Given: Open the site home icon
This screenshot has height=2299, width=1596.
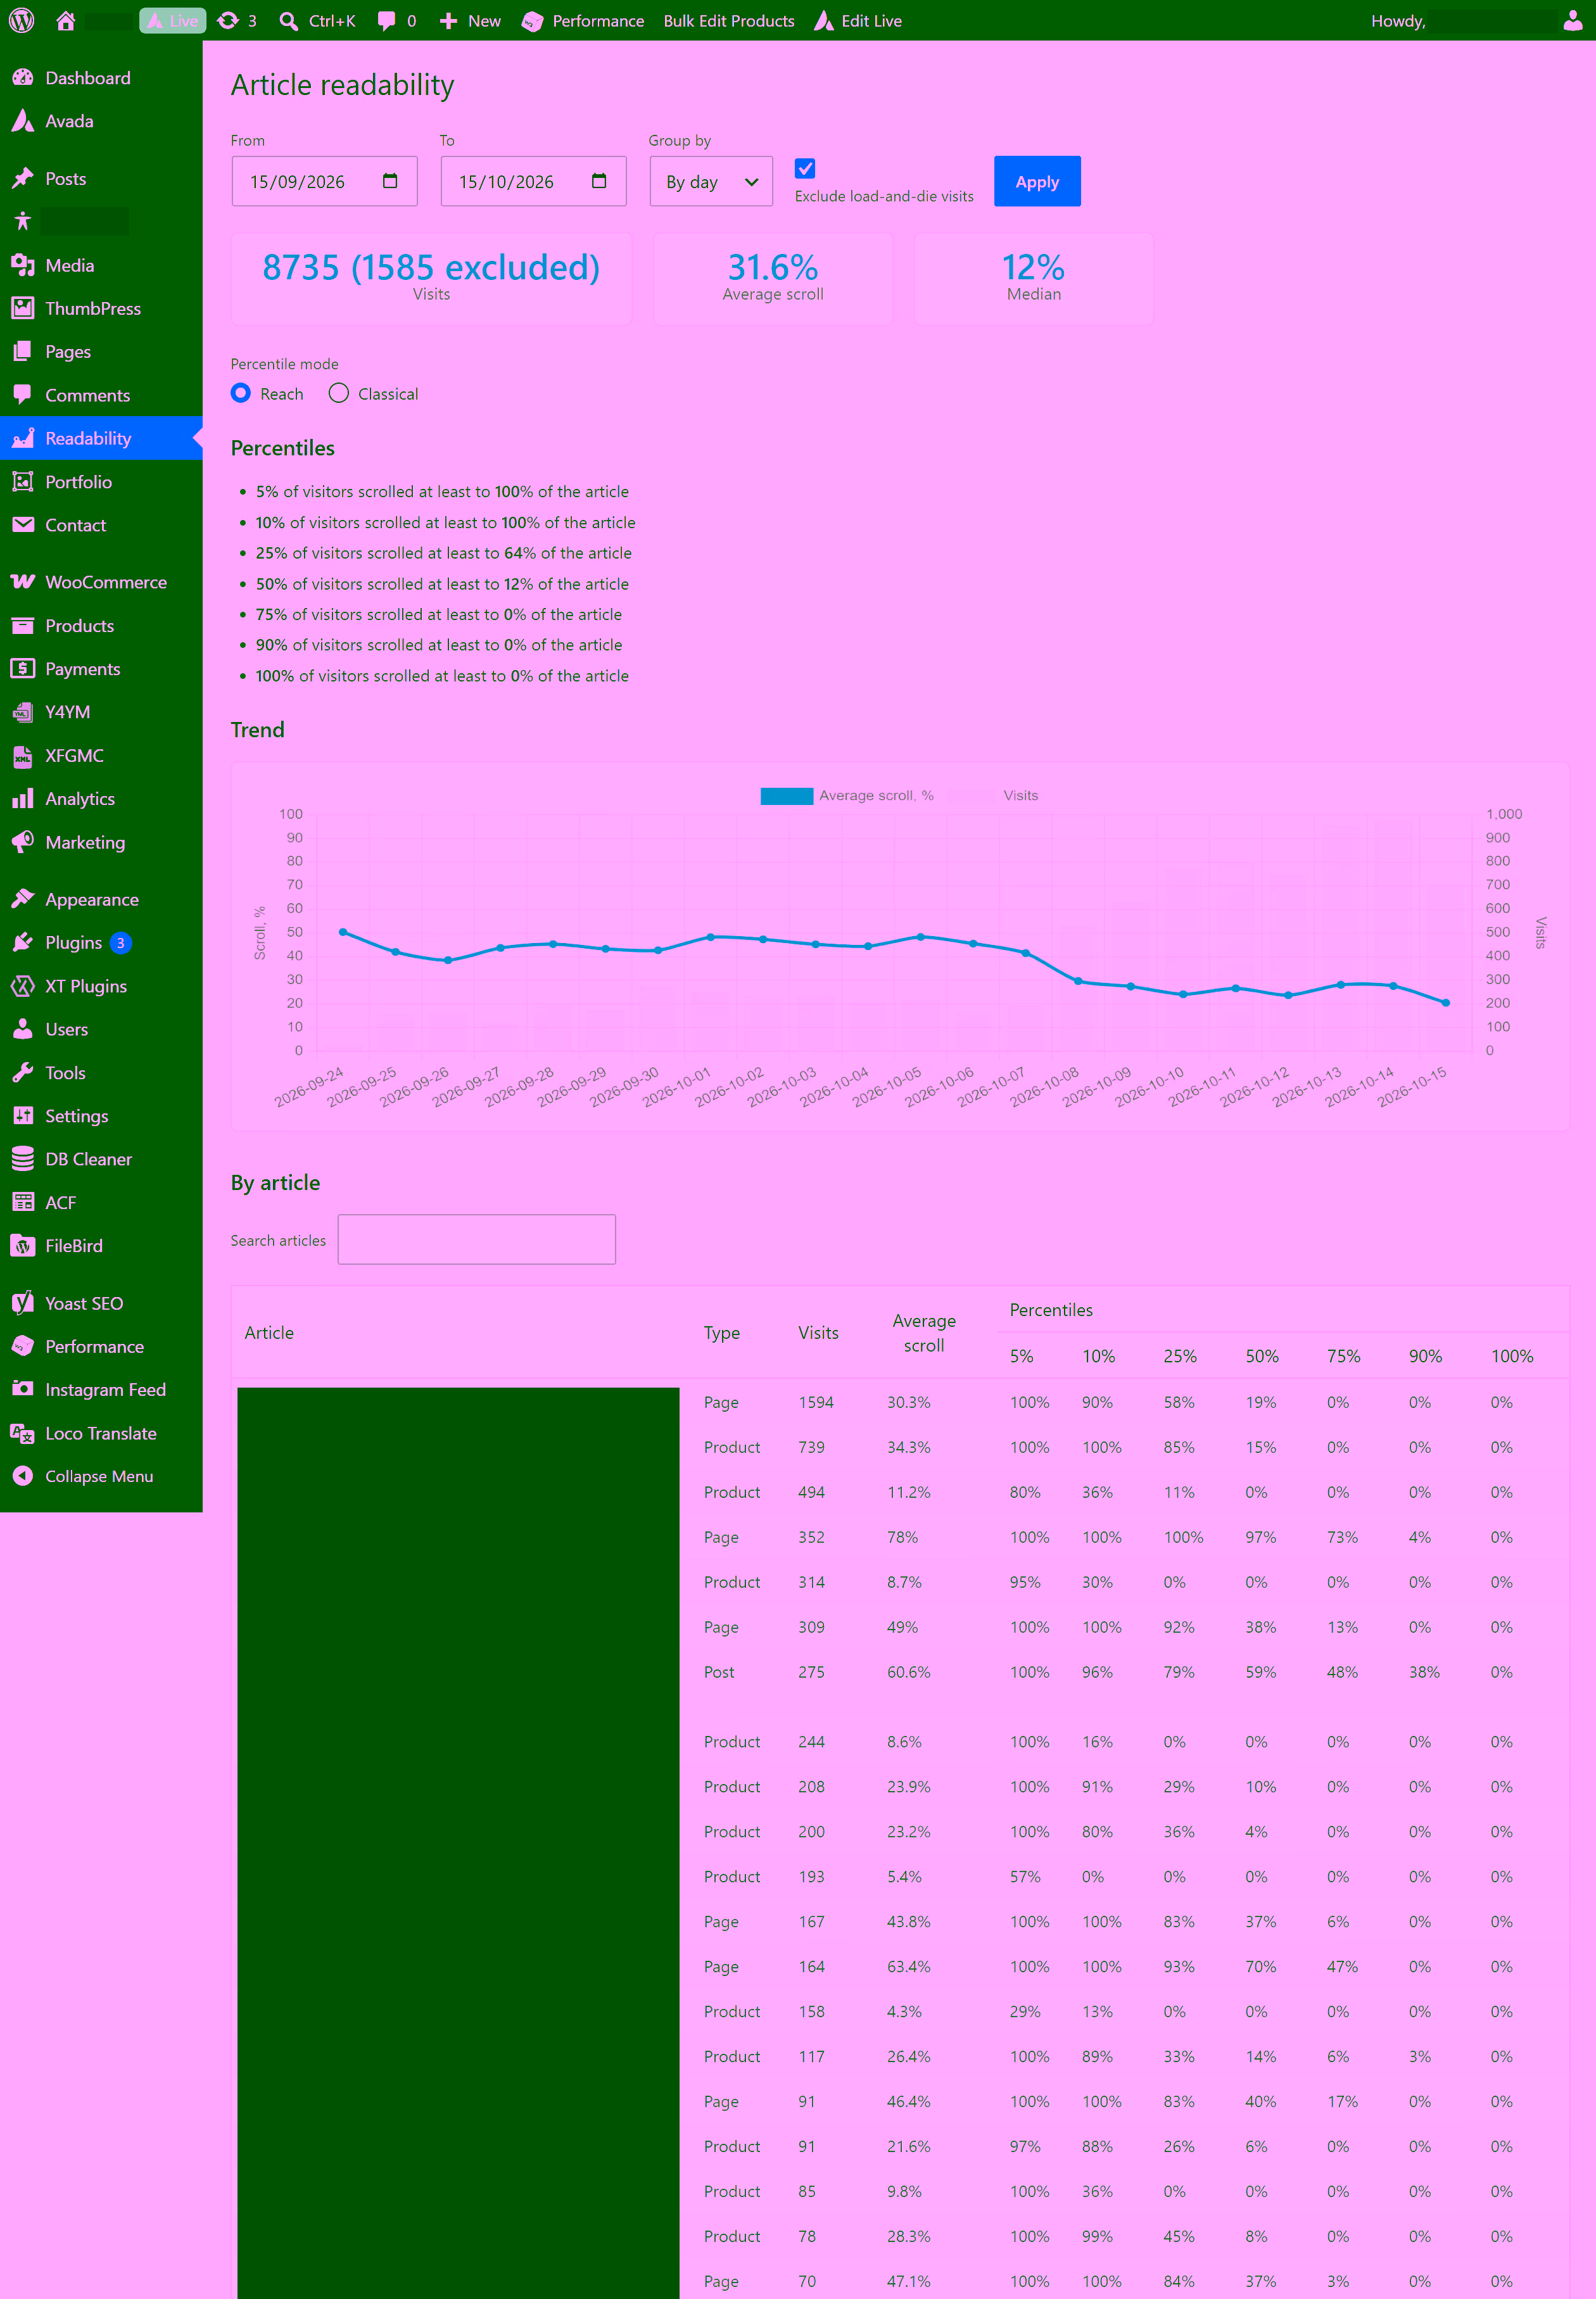Looking at the screenshot, I should click(66, 20).
